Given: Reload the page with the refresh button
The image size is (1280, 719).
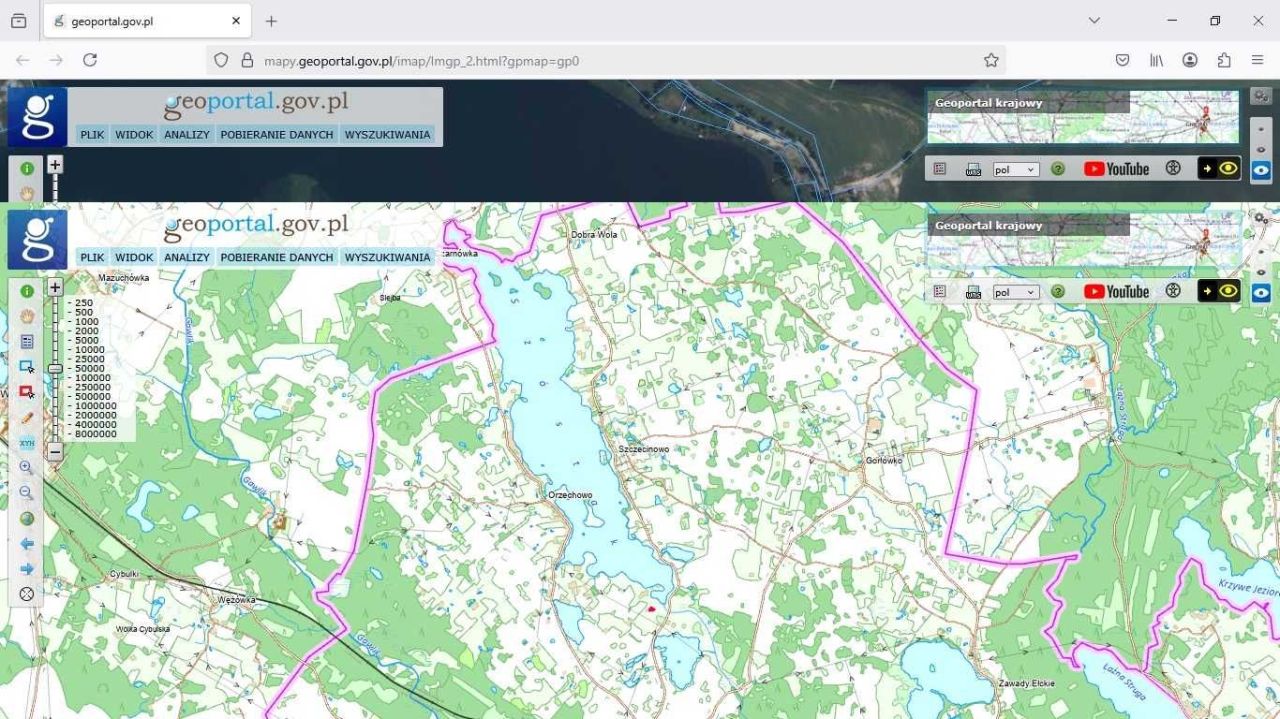Looking at the screenshot, I should point(90,60).
